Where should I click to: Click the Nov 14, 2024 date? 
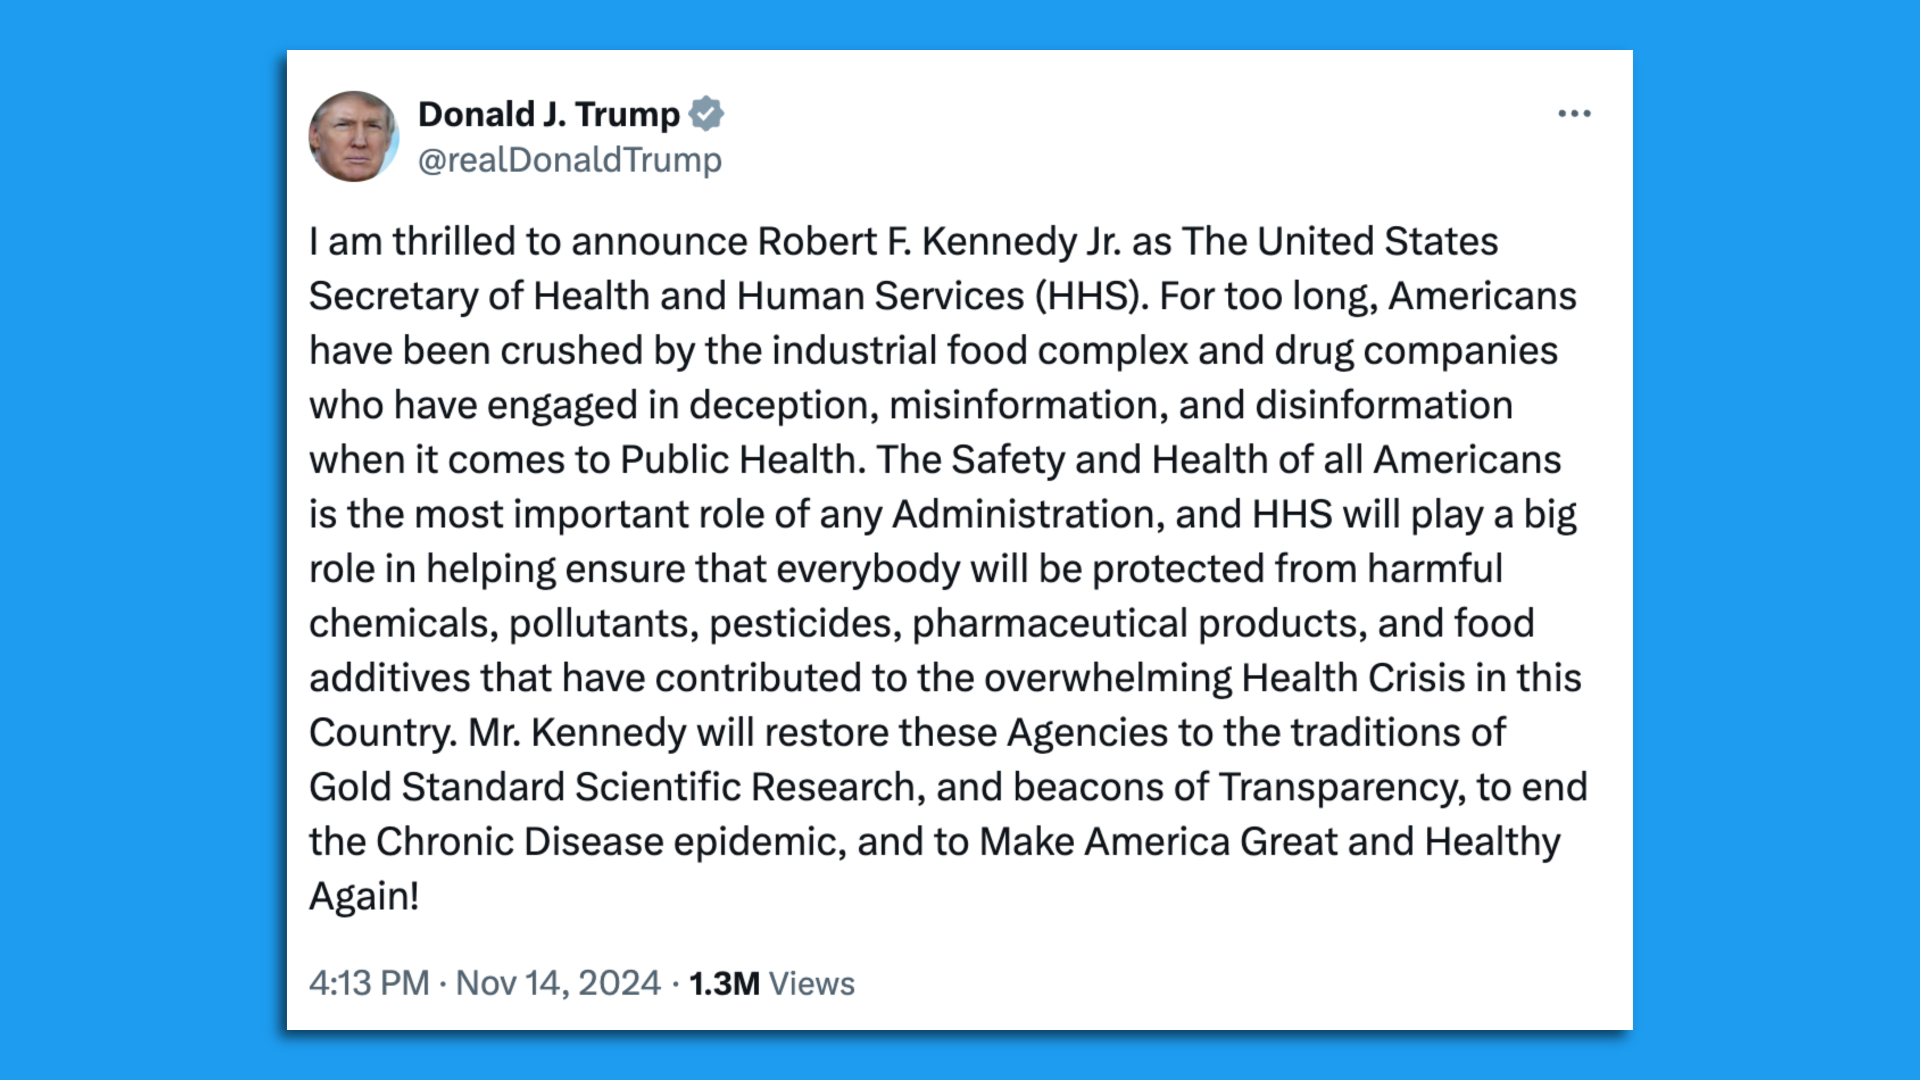click(x=558, y=983)
